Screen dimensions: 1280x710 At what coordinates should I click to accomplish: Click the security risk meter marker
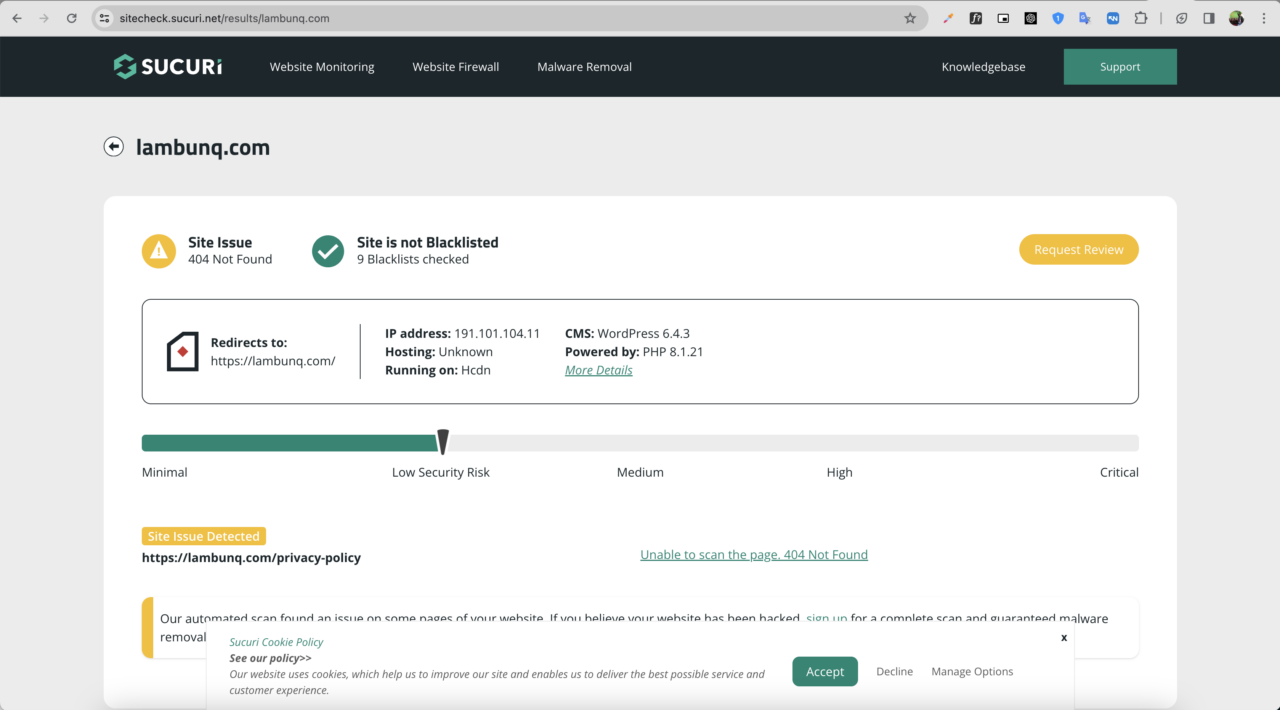coord(443,442)
